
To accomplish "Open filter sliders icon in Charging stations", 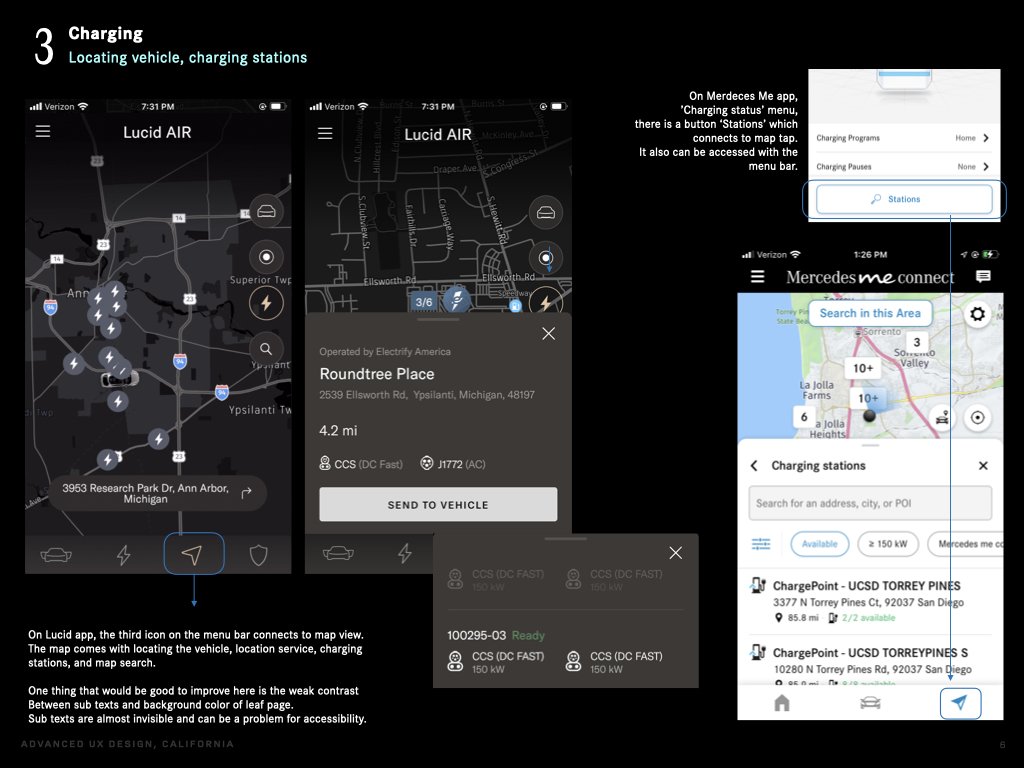I will click(x=761, y=543).
